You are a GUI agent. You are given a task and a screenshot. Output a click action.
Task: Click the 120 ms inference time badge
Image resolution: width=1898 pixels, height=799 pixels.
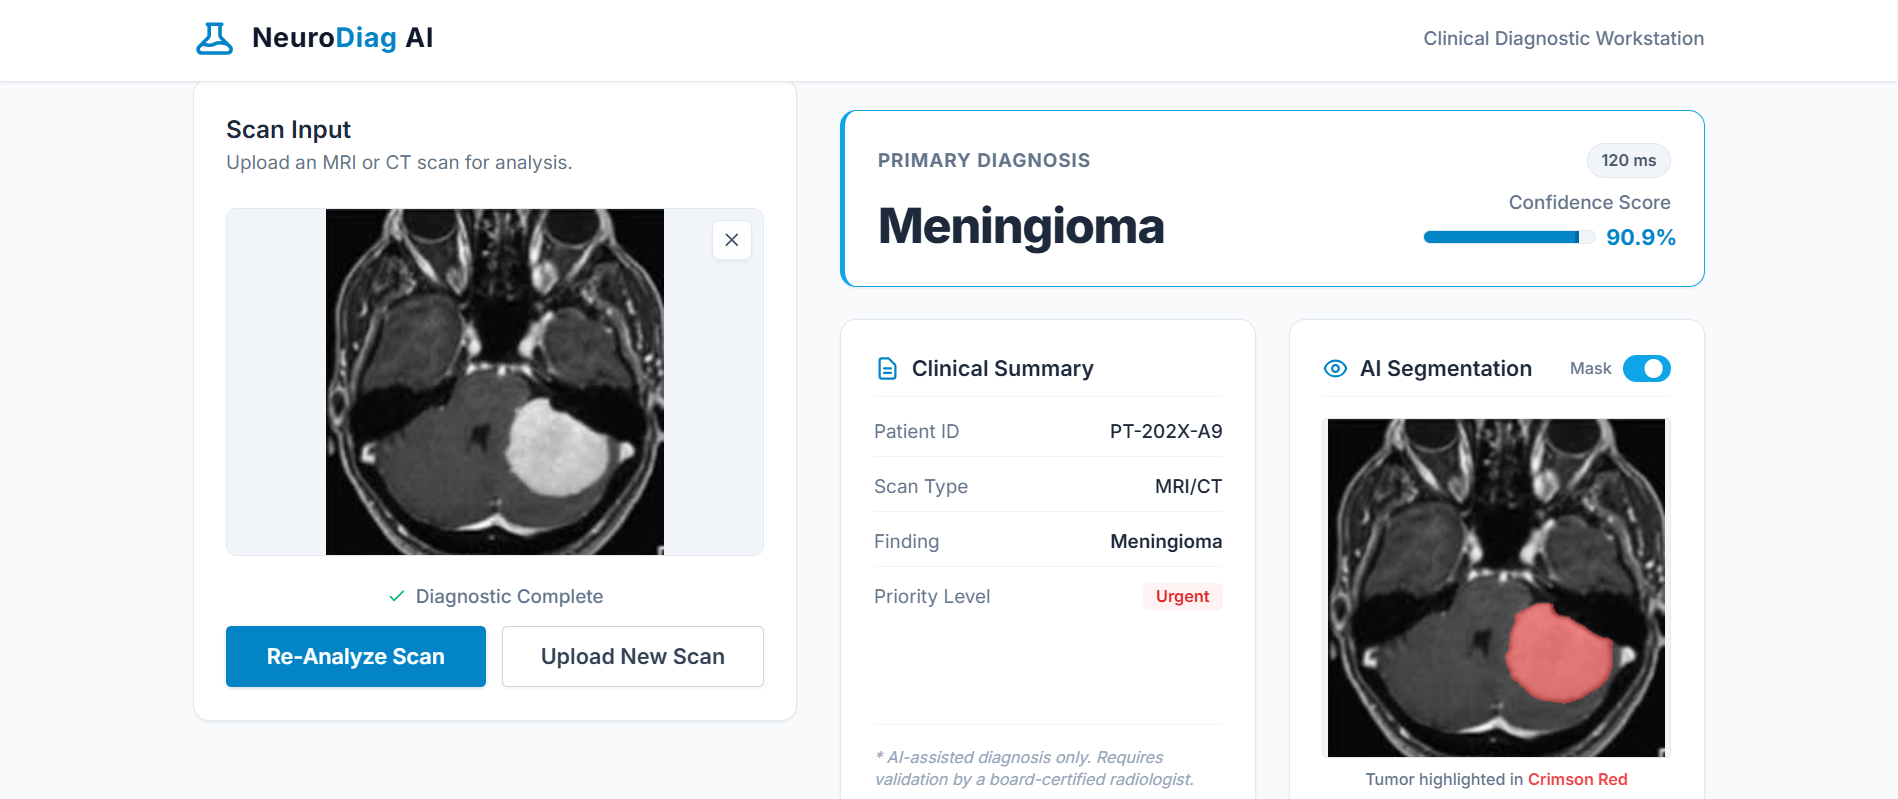(1628, 161)
